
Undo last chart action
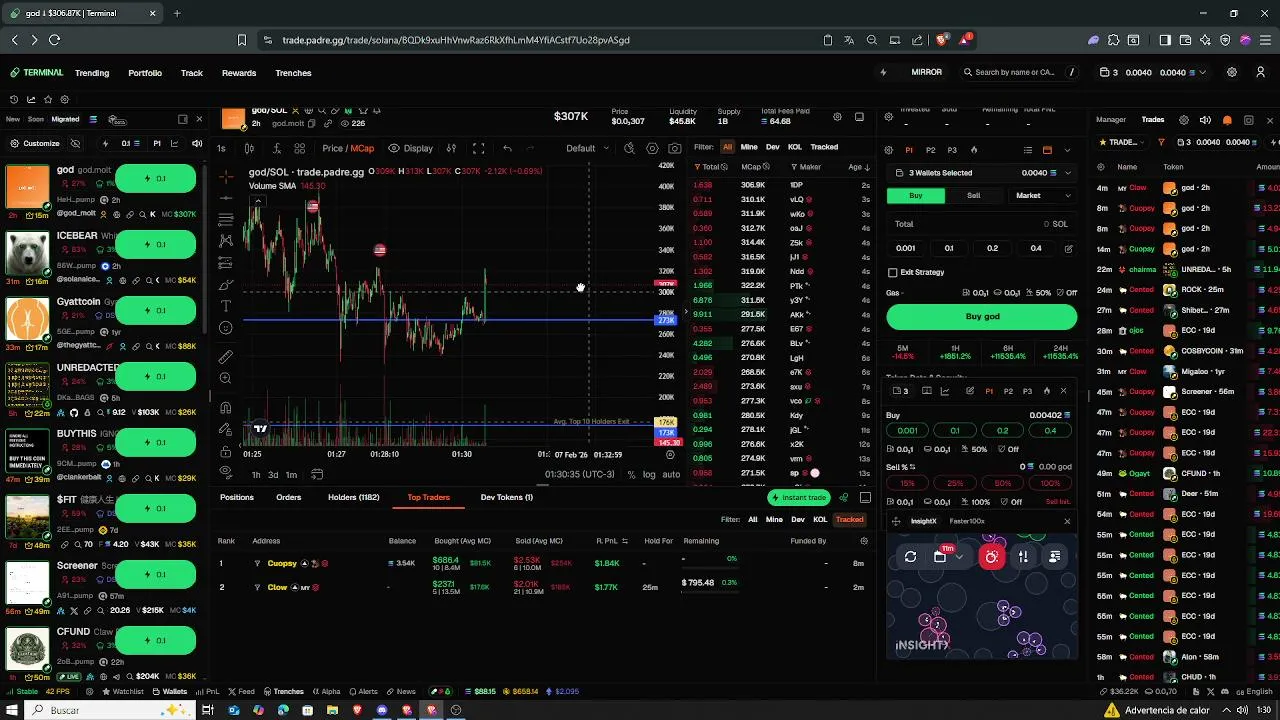[507, 148]
